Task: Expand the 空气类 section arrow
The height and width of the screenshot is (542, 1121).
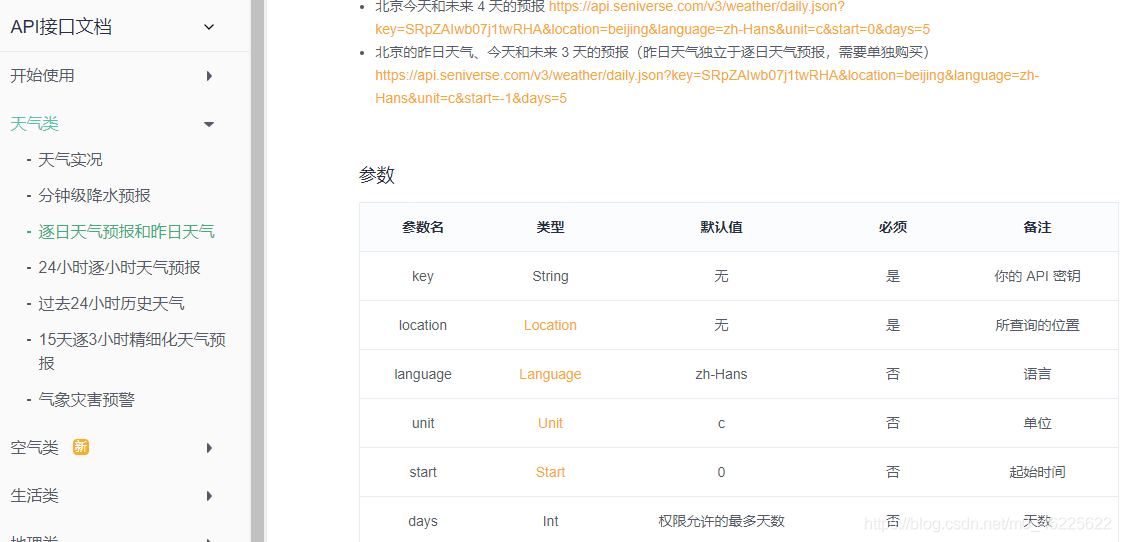Action: click(x=209, y=448)
